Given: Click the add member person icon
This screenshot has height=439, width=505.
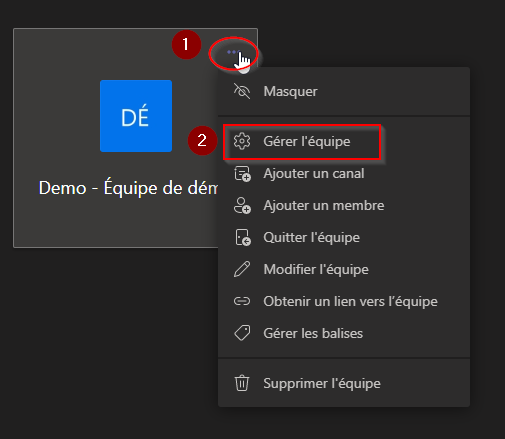Looking at the screenshot, I should pyautogui.click(x=242, y=205).
